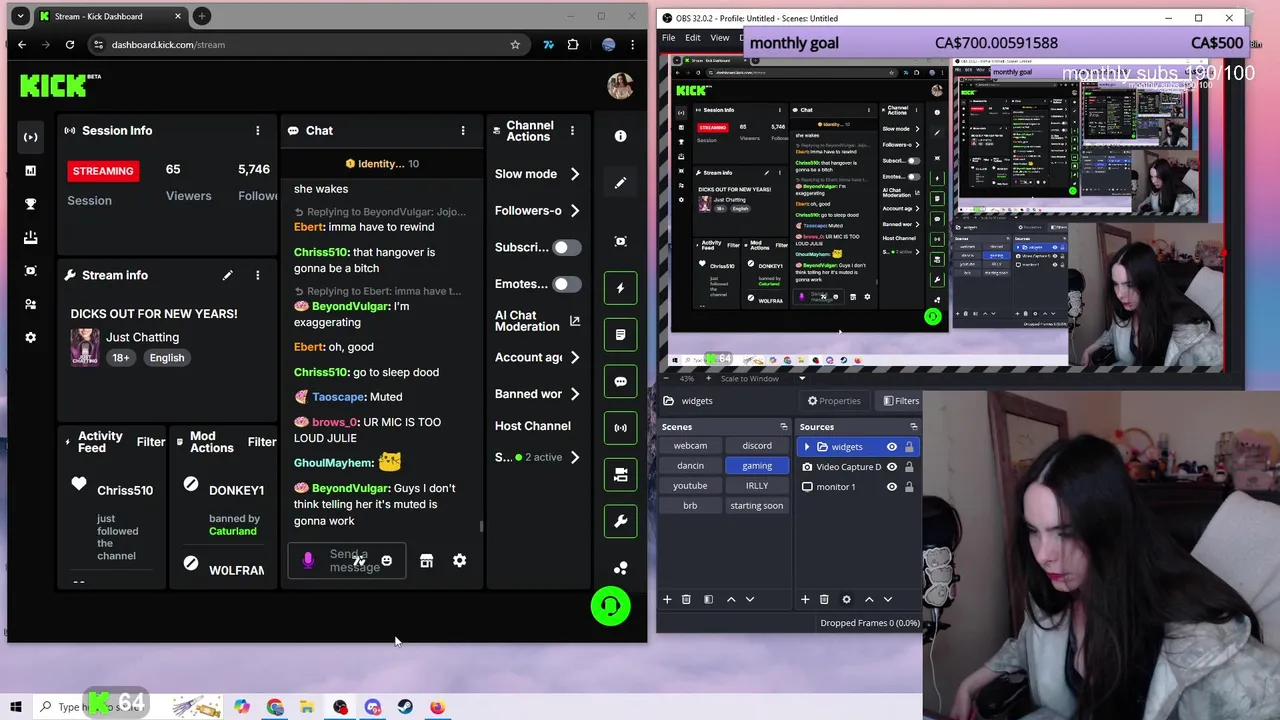Switch to the starting soon scene
The width and height of the screenshot is (1280, 720).
[x=757, y=506]
